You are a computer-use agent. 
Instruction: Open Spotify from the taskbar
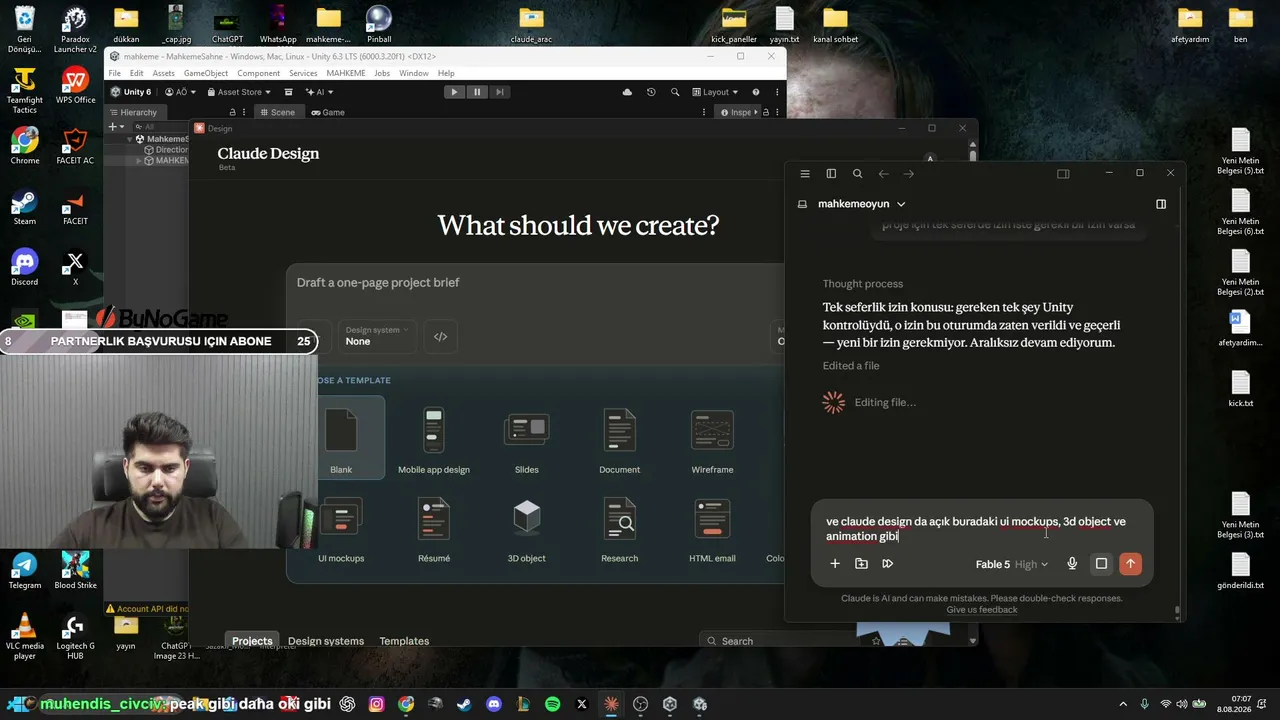[553, 704]
